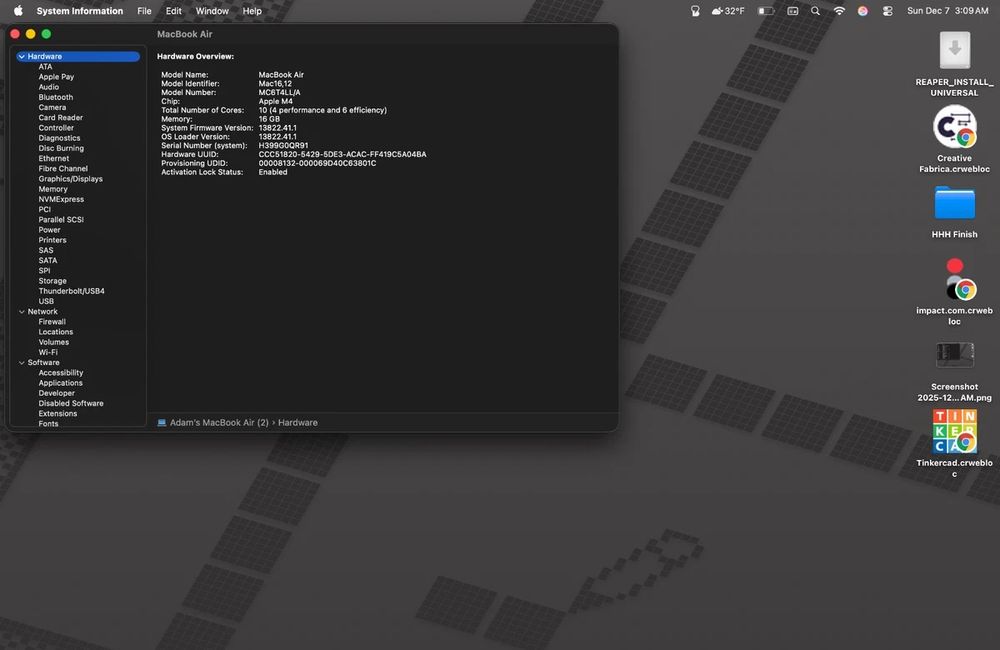1000x650 pixels.
Task: Select REAPER_INSTALL_UNIVERSAL desktop icon
Action: 954,50
